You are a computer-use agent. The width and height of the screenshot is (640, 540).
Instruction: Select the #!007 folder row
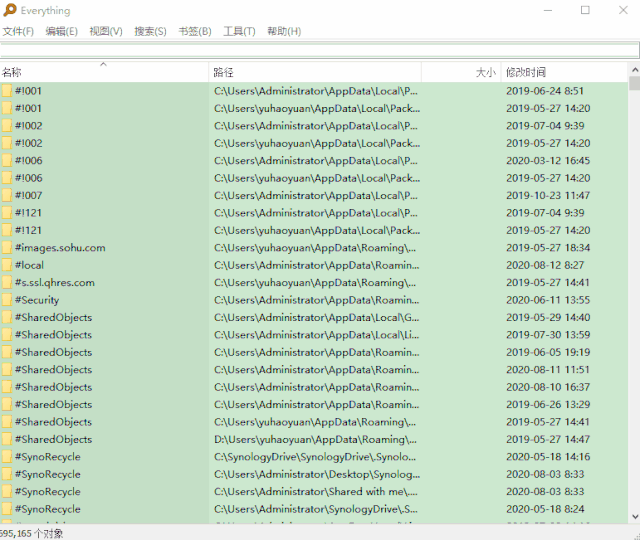coord(314,196)
